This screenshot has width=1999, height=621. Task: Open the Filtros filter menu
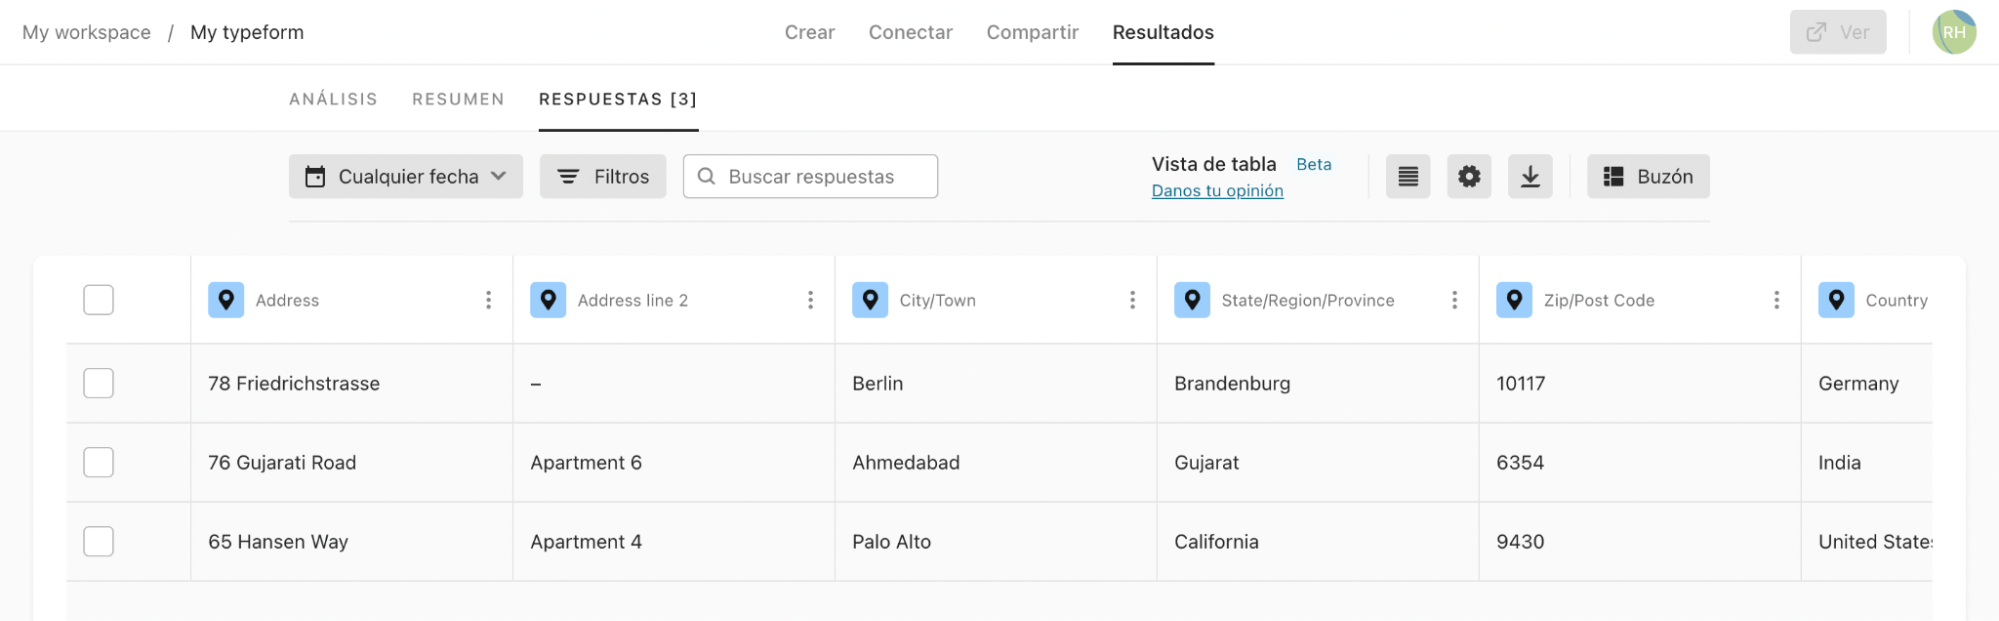[x=602, y=177]
